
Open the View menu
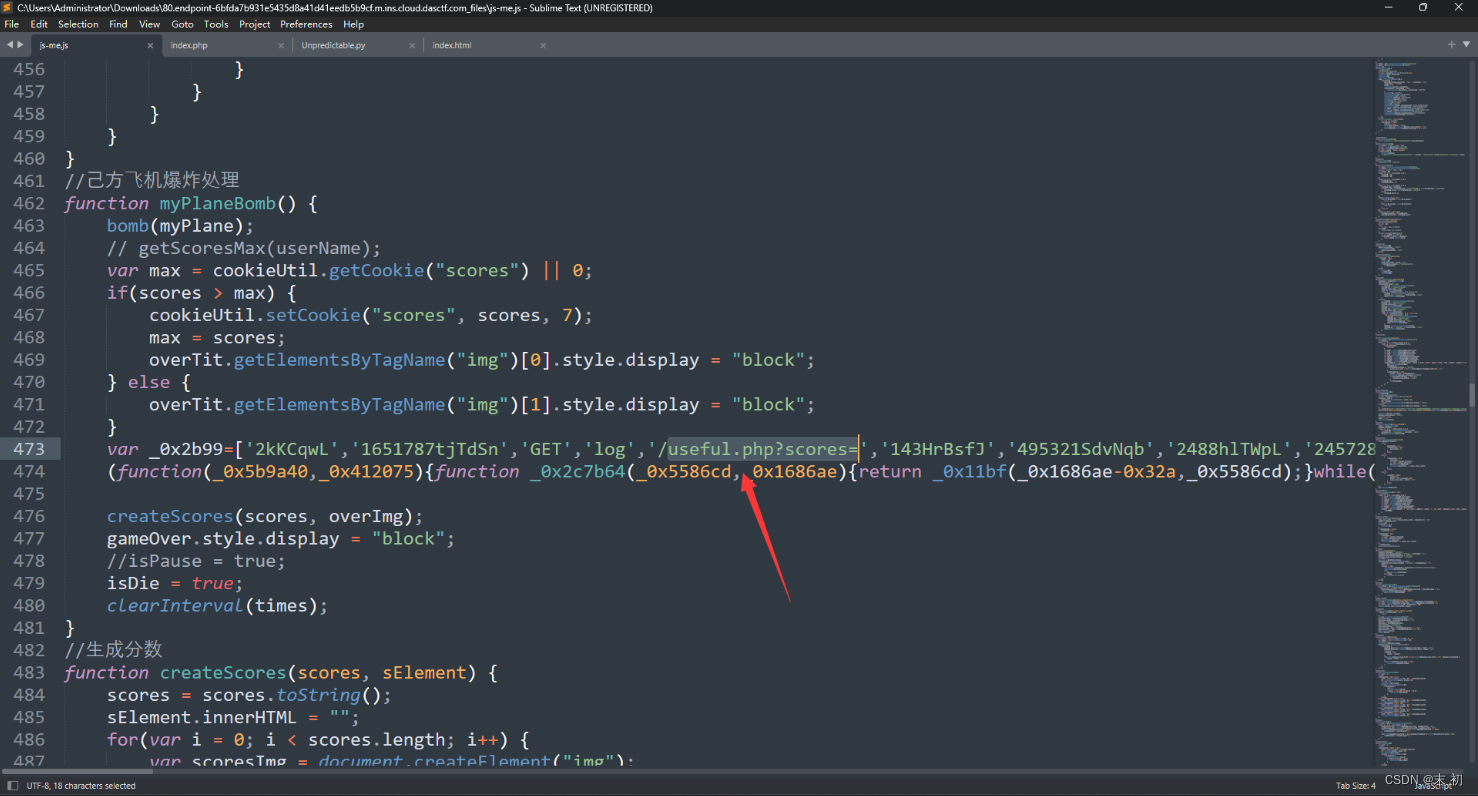click(x=149, y=24)
